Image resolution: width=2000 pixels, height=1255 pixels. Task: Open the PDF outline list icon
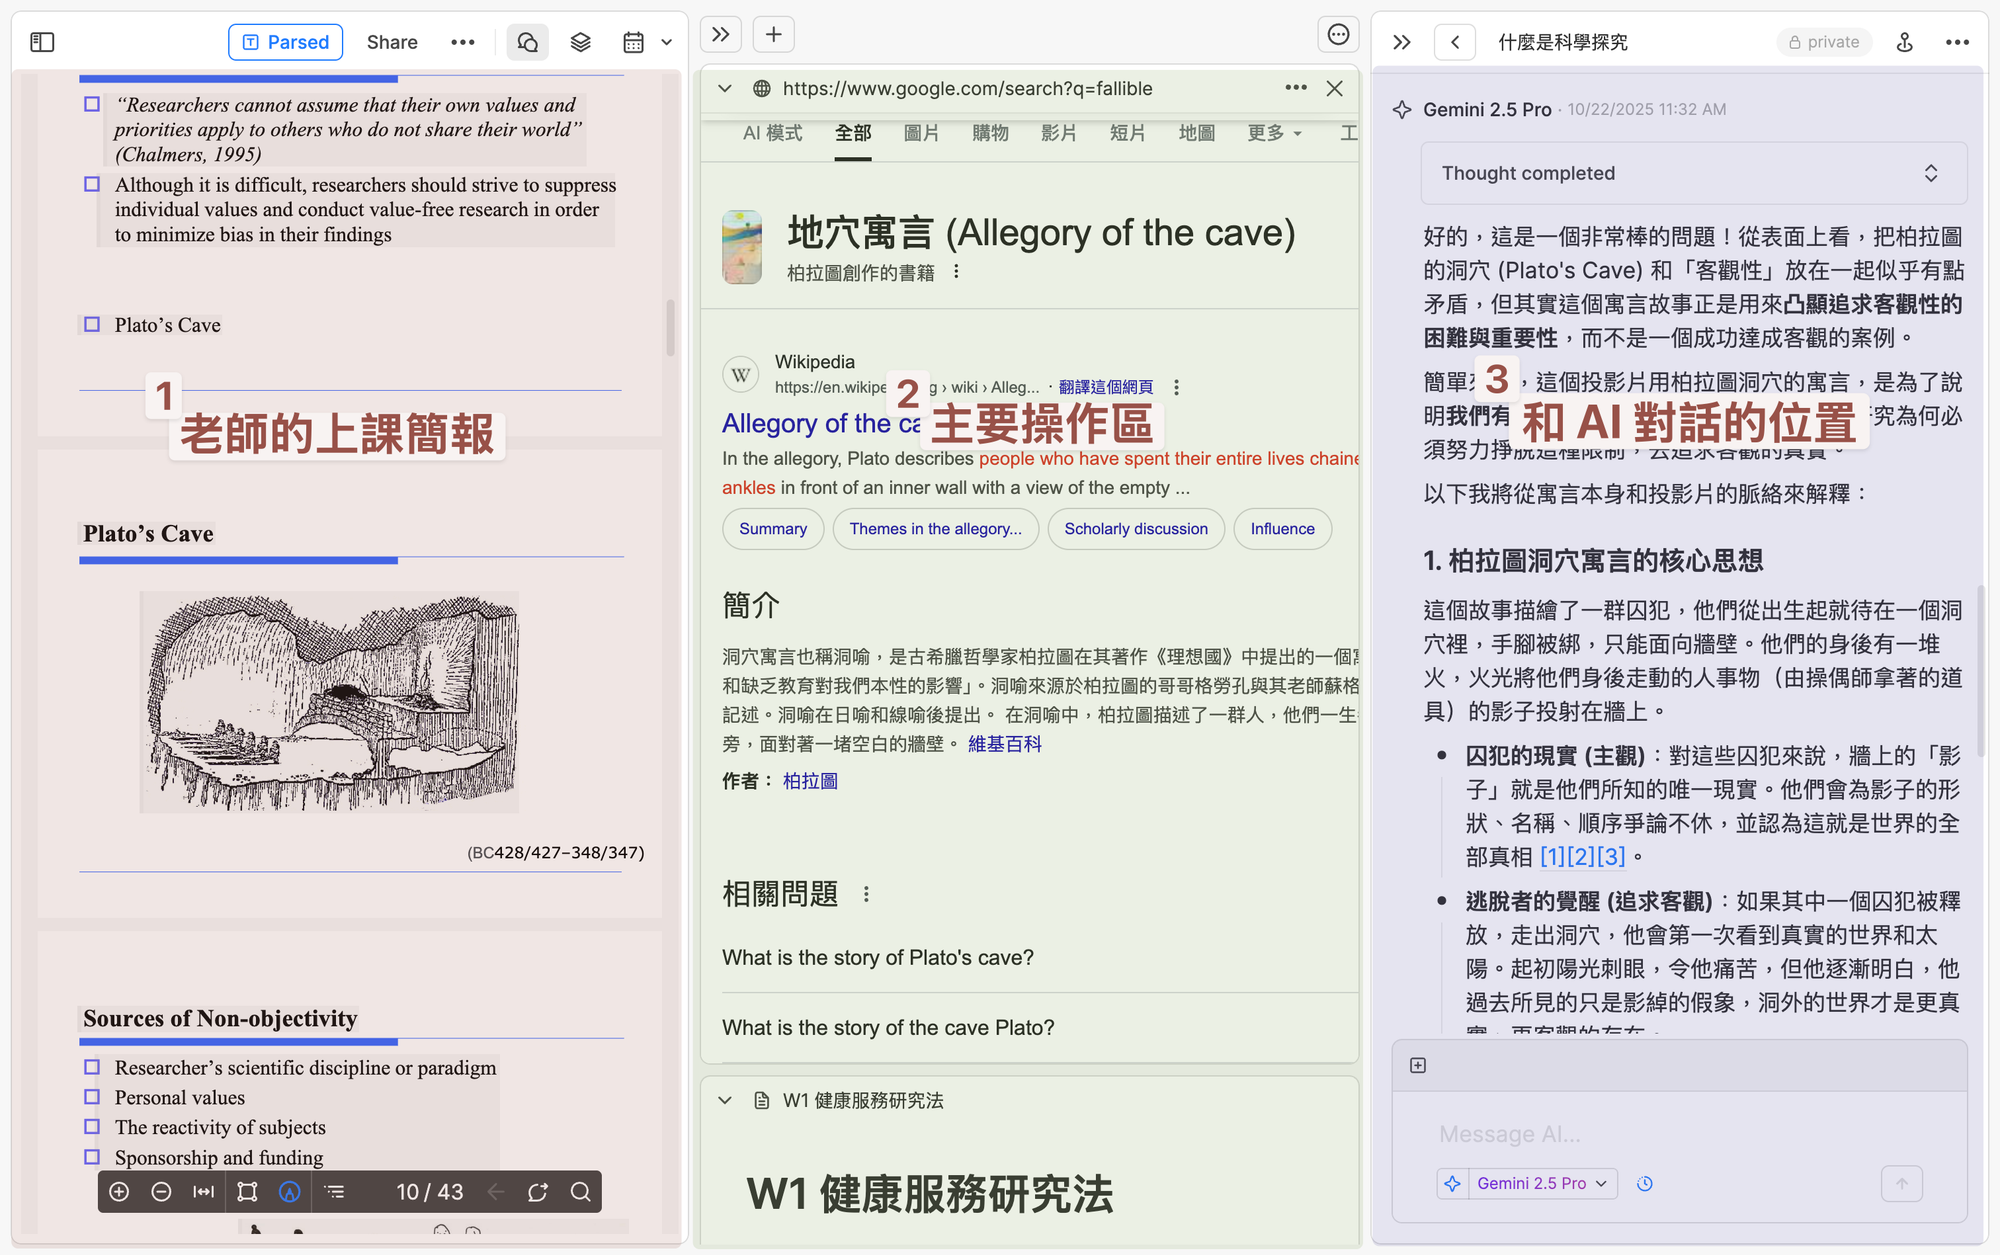(x=335, y=1192)
